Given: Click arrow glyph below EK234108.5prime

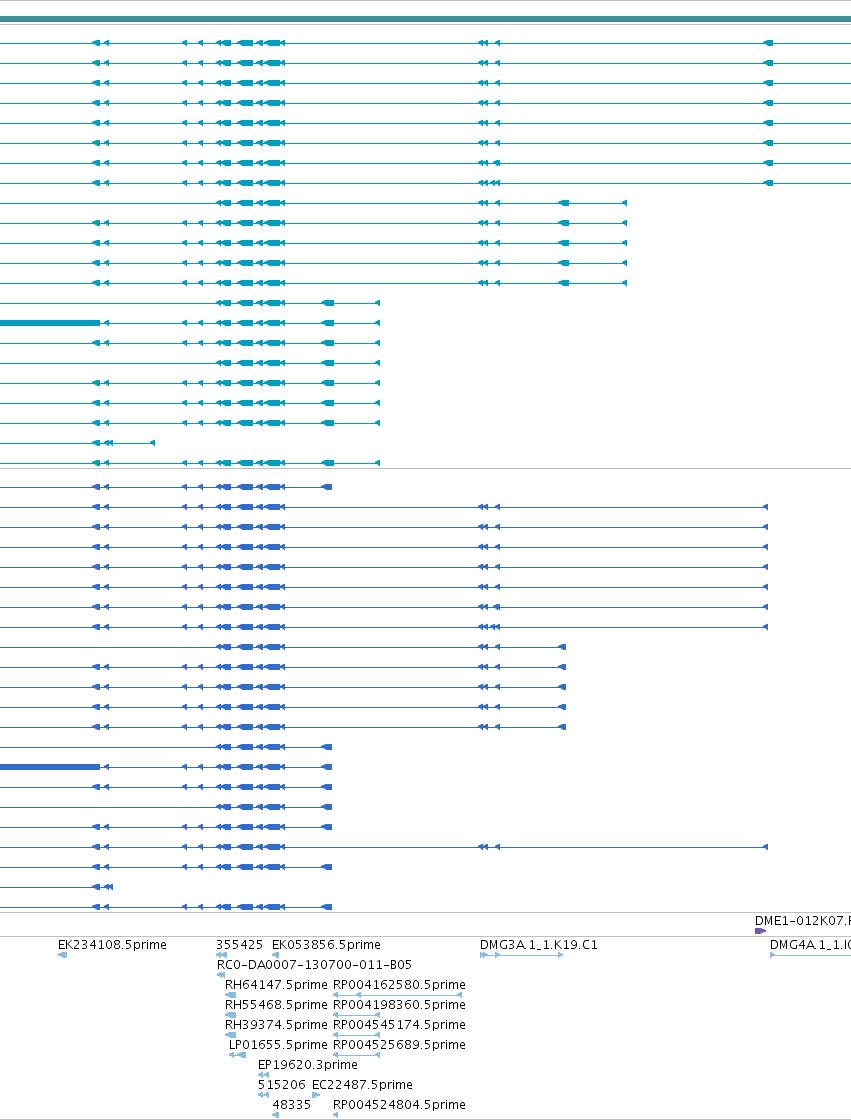Looking at the screenshot, I should point(62,955).
